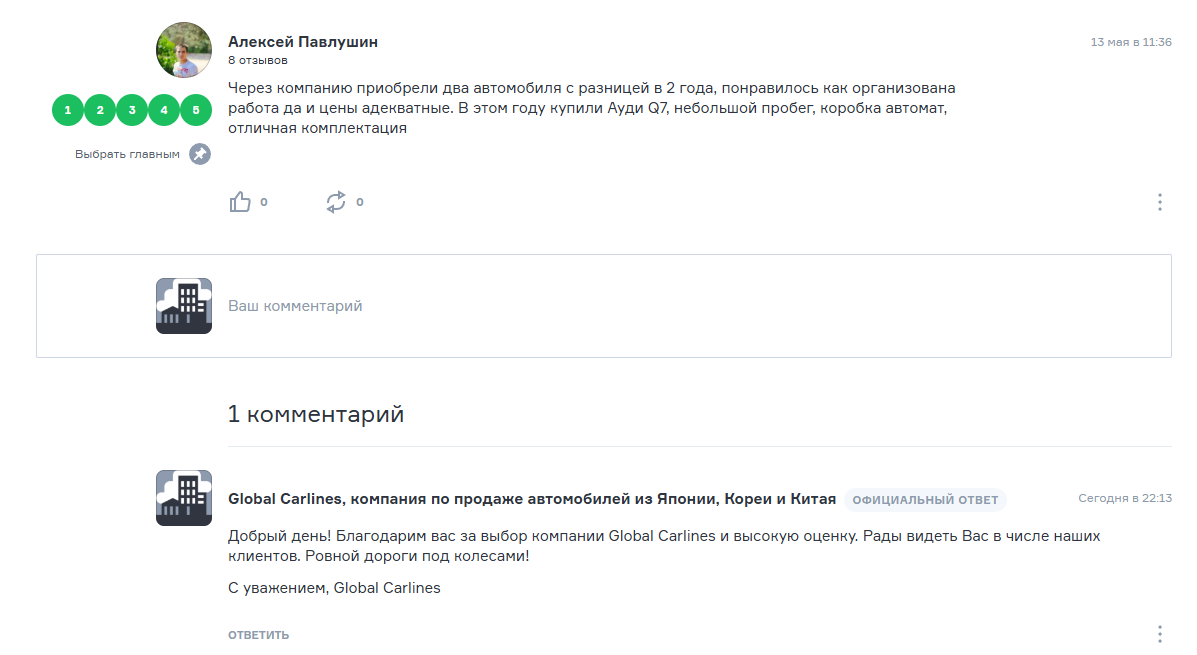Click reply text starting Добрый день
1197x655 pixels.
point(664,546)
